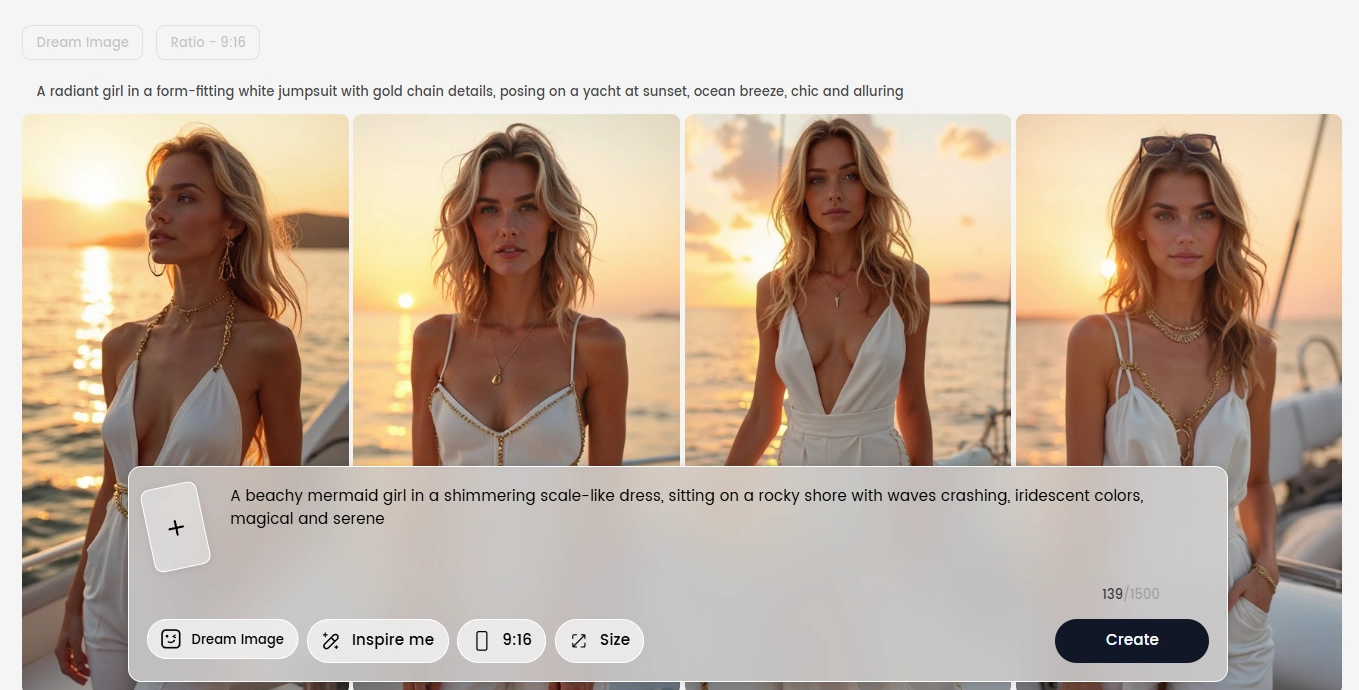Screen dimensions: 1359x690
Task: Open third result image with deep V-neck jumpsuit
Action: (847, 290)
